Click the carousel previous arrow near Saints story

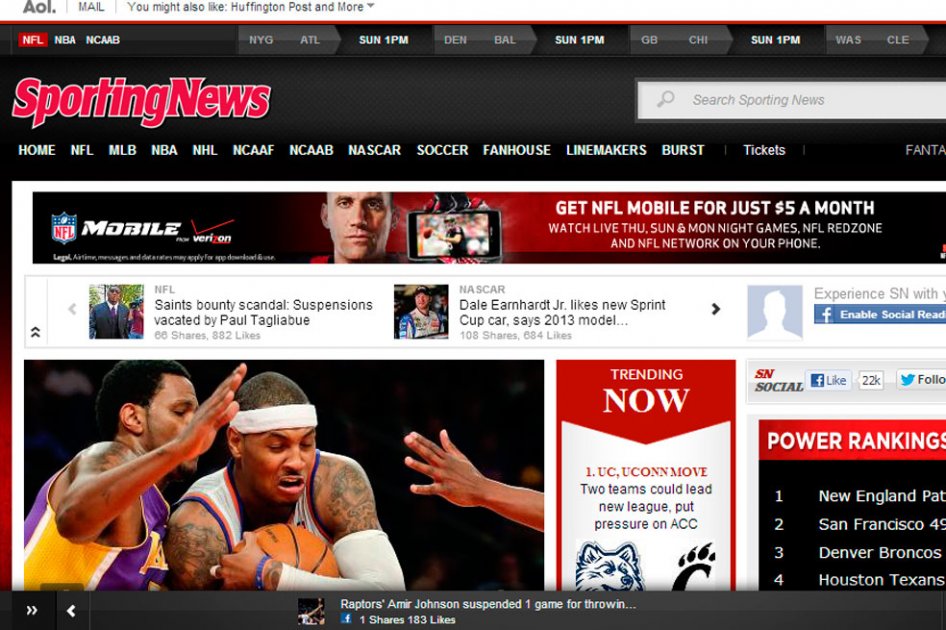[x=72, y=310]
